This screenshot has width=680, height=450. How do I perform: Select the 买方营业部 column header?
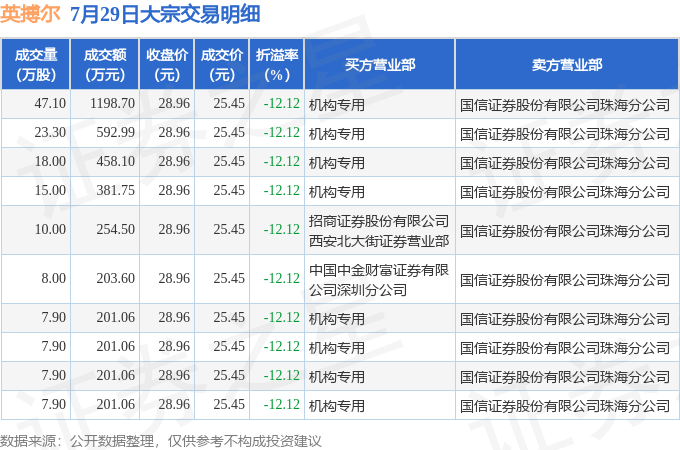click(380, 65)
